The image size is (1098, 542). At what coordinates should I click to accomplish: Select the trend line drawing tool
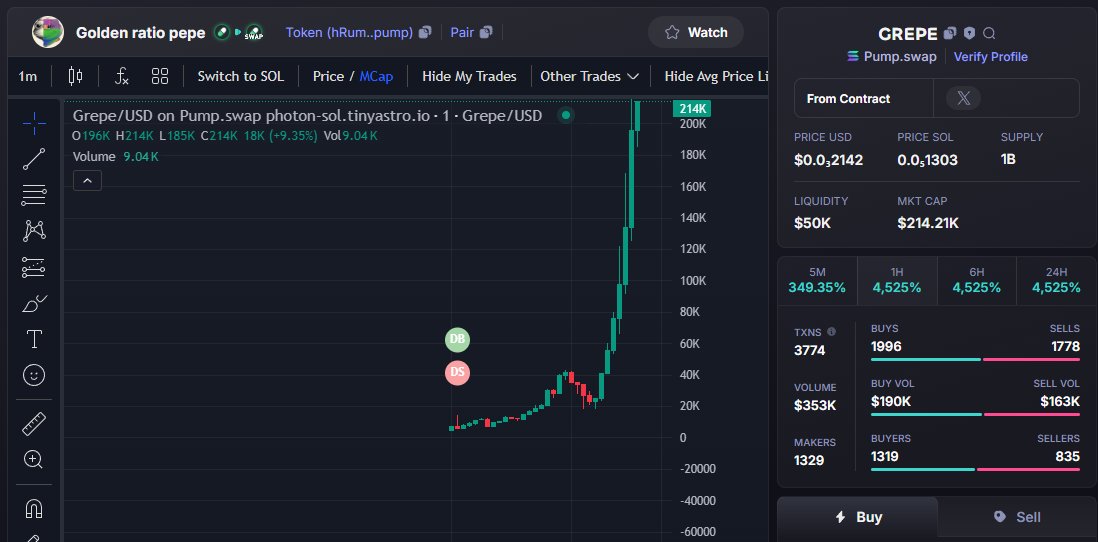[34, 159]
